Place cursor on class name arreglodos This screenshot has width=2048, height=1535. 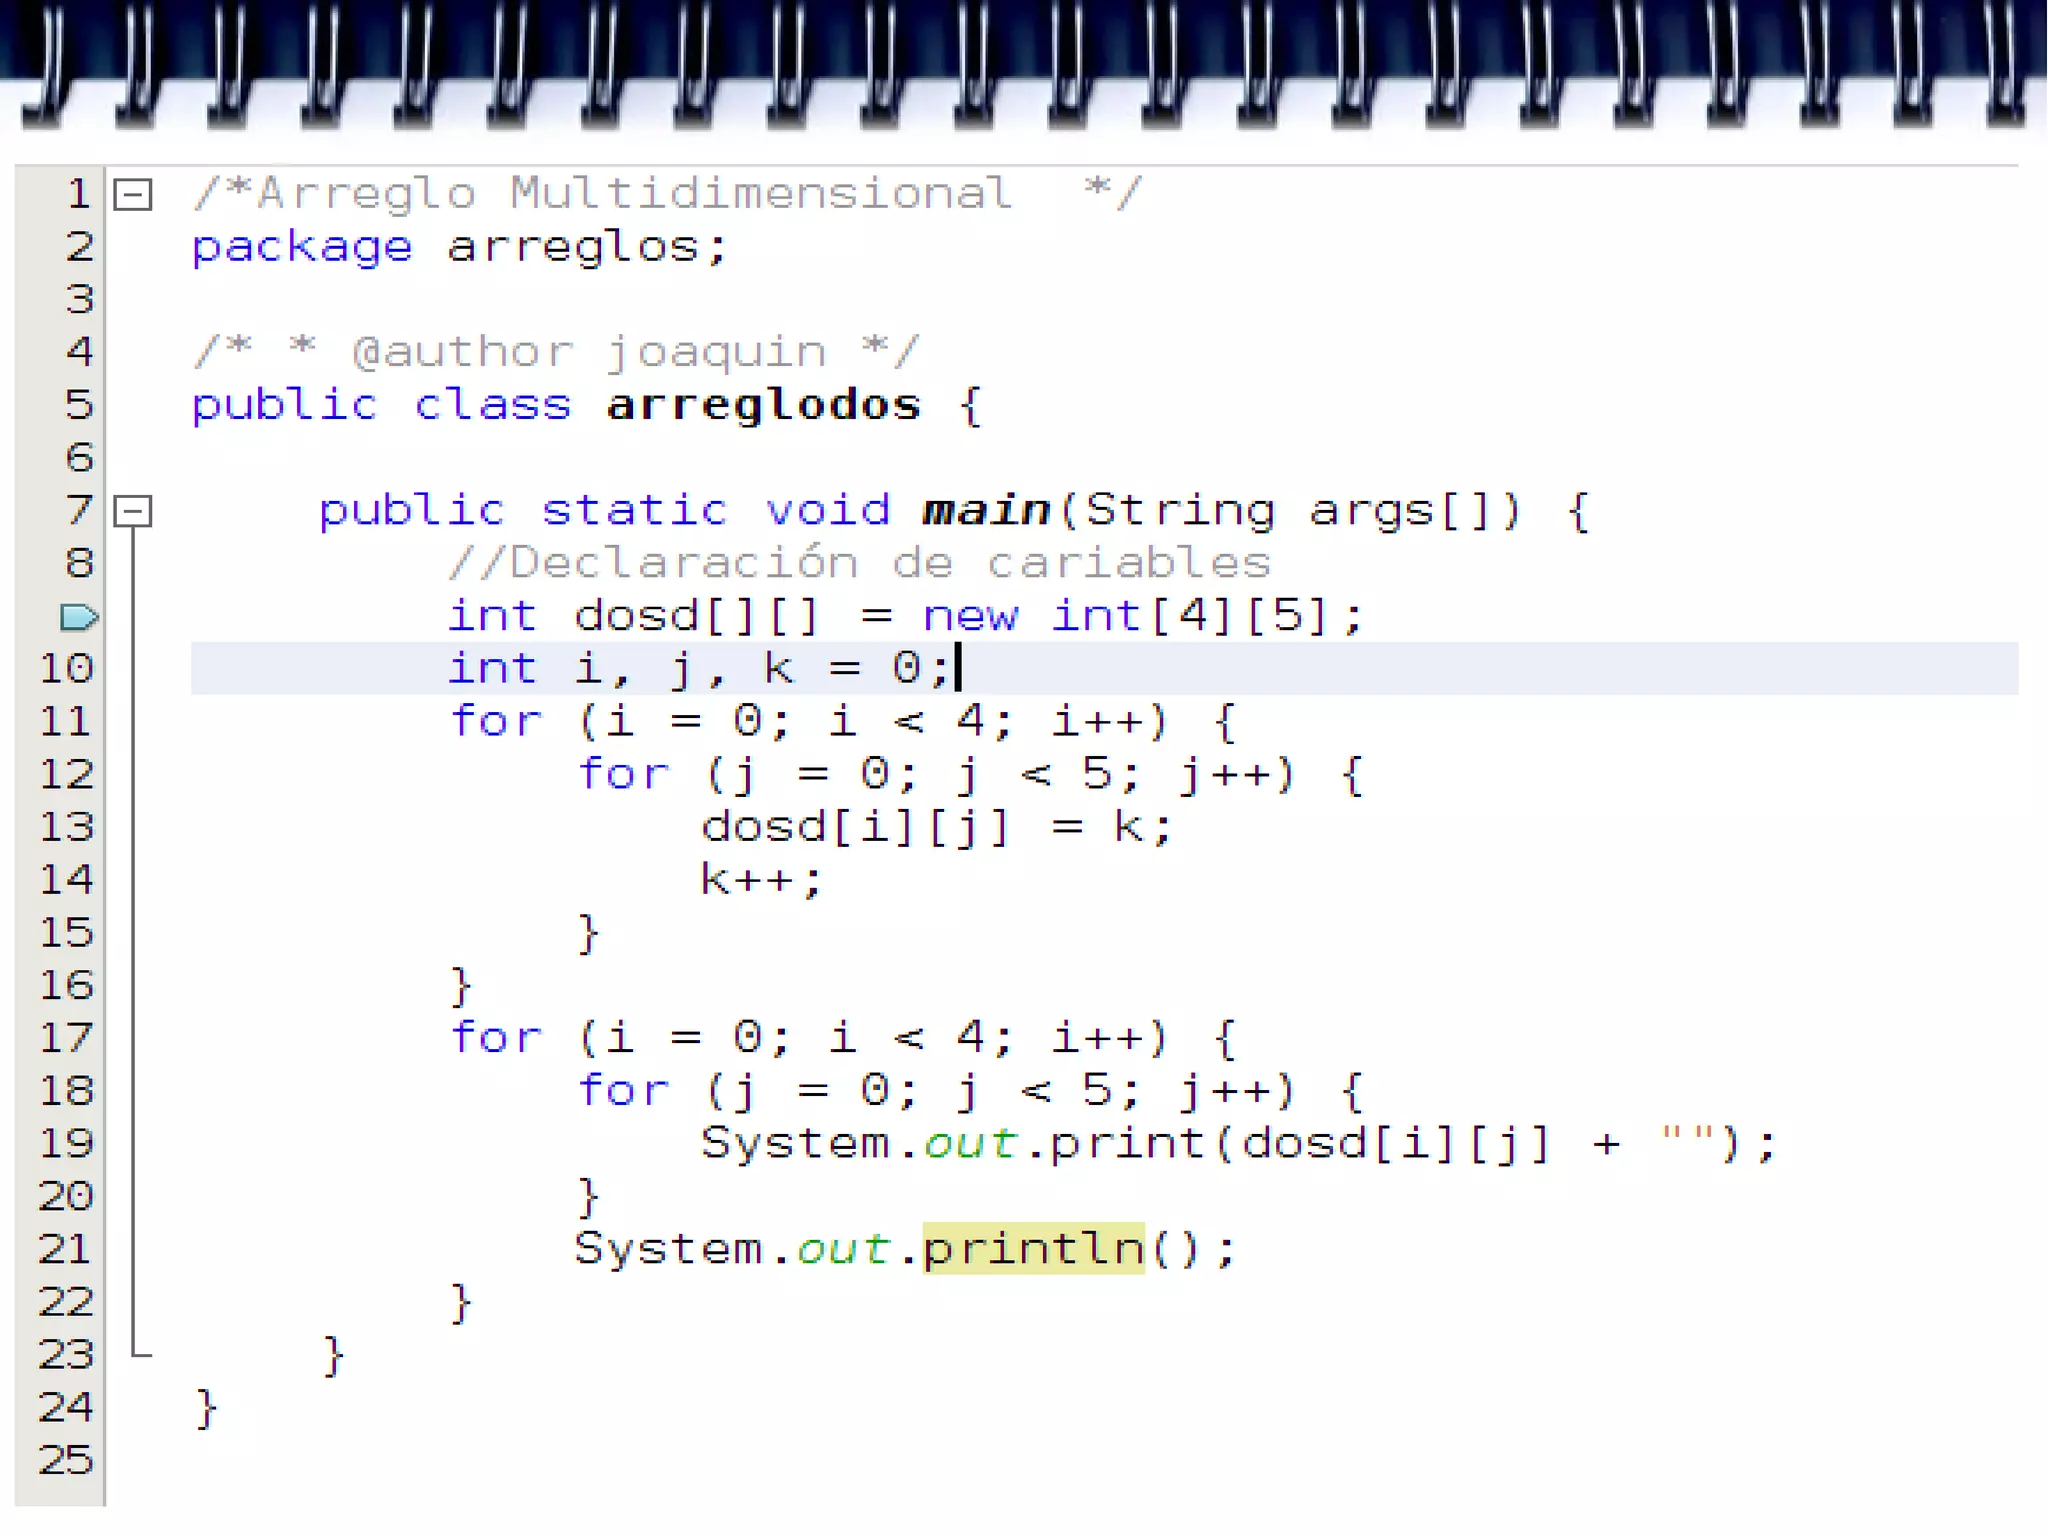[762, 405]
